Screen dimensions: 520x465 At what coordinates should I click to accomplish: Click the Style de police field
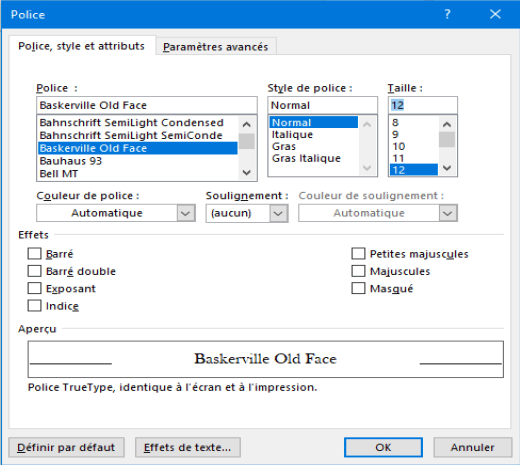pyautogui.click(x=322, y=105)
